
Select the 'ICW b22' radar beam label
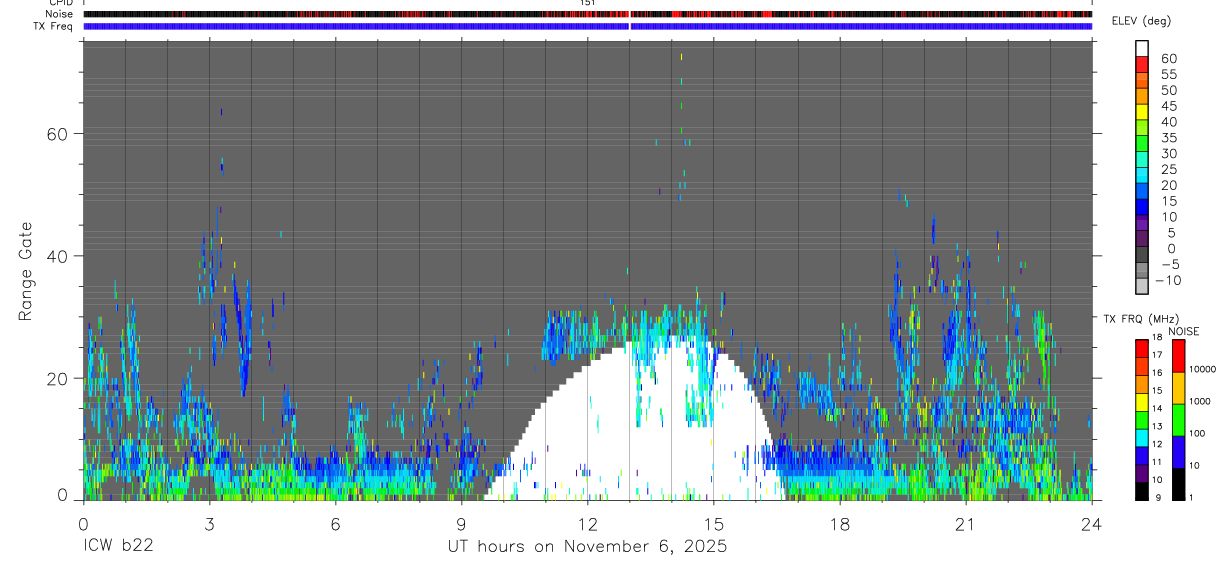point(118,547)
